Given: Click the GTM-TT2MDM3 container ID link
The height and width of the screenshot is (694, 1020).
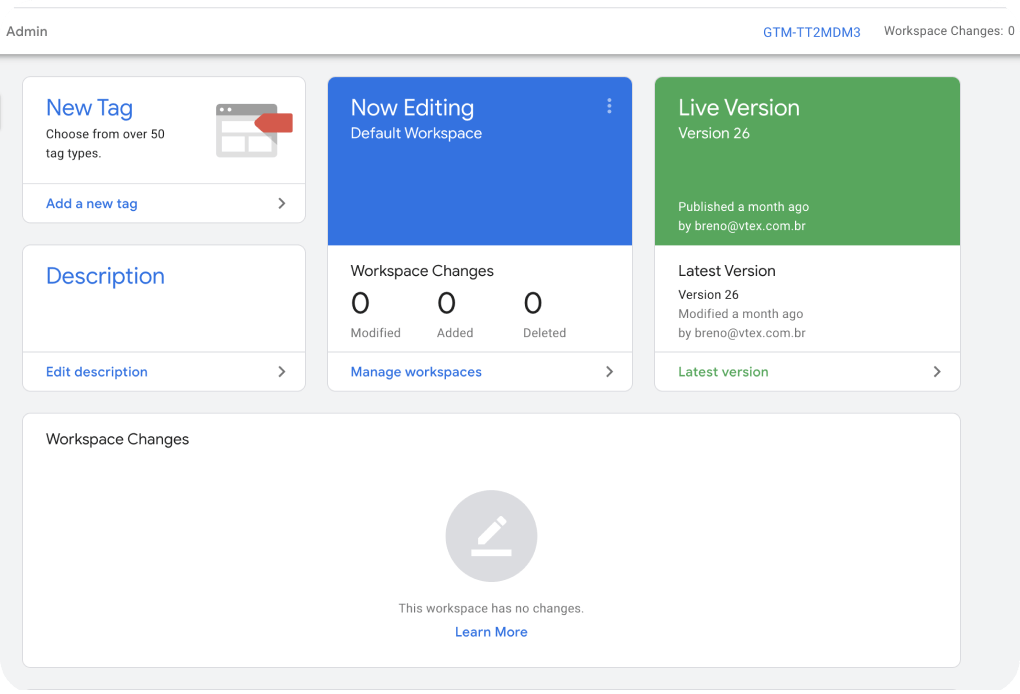Looking at the screenshot, I should click(x=811, y=32).
